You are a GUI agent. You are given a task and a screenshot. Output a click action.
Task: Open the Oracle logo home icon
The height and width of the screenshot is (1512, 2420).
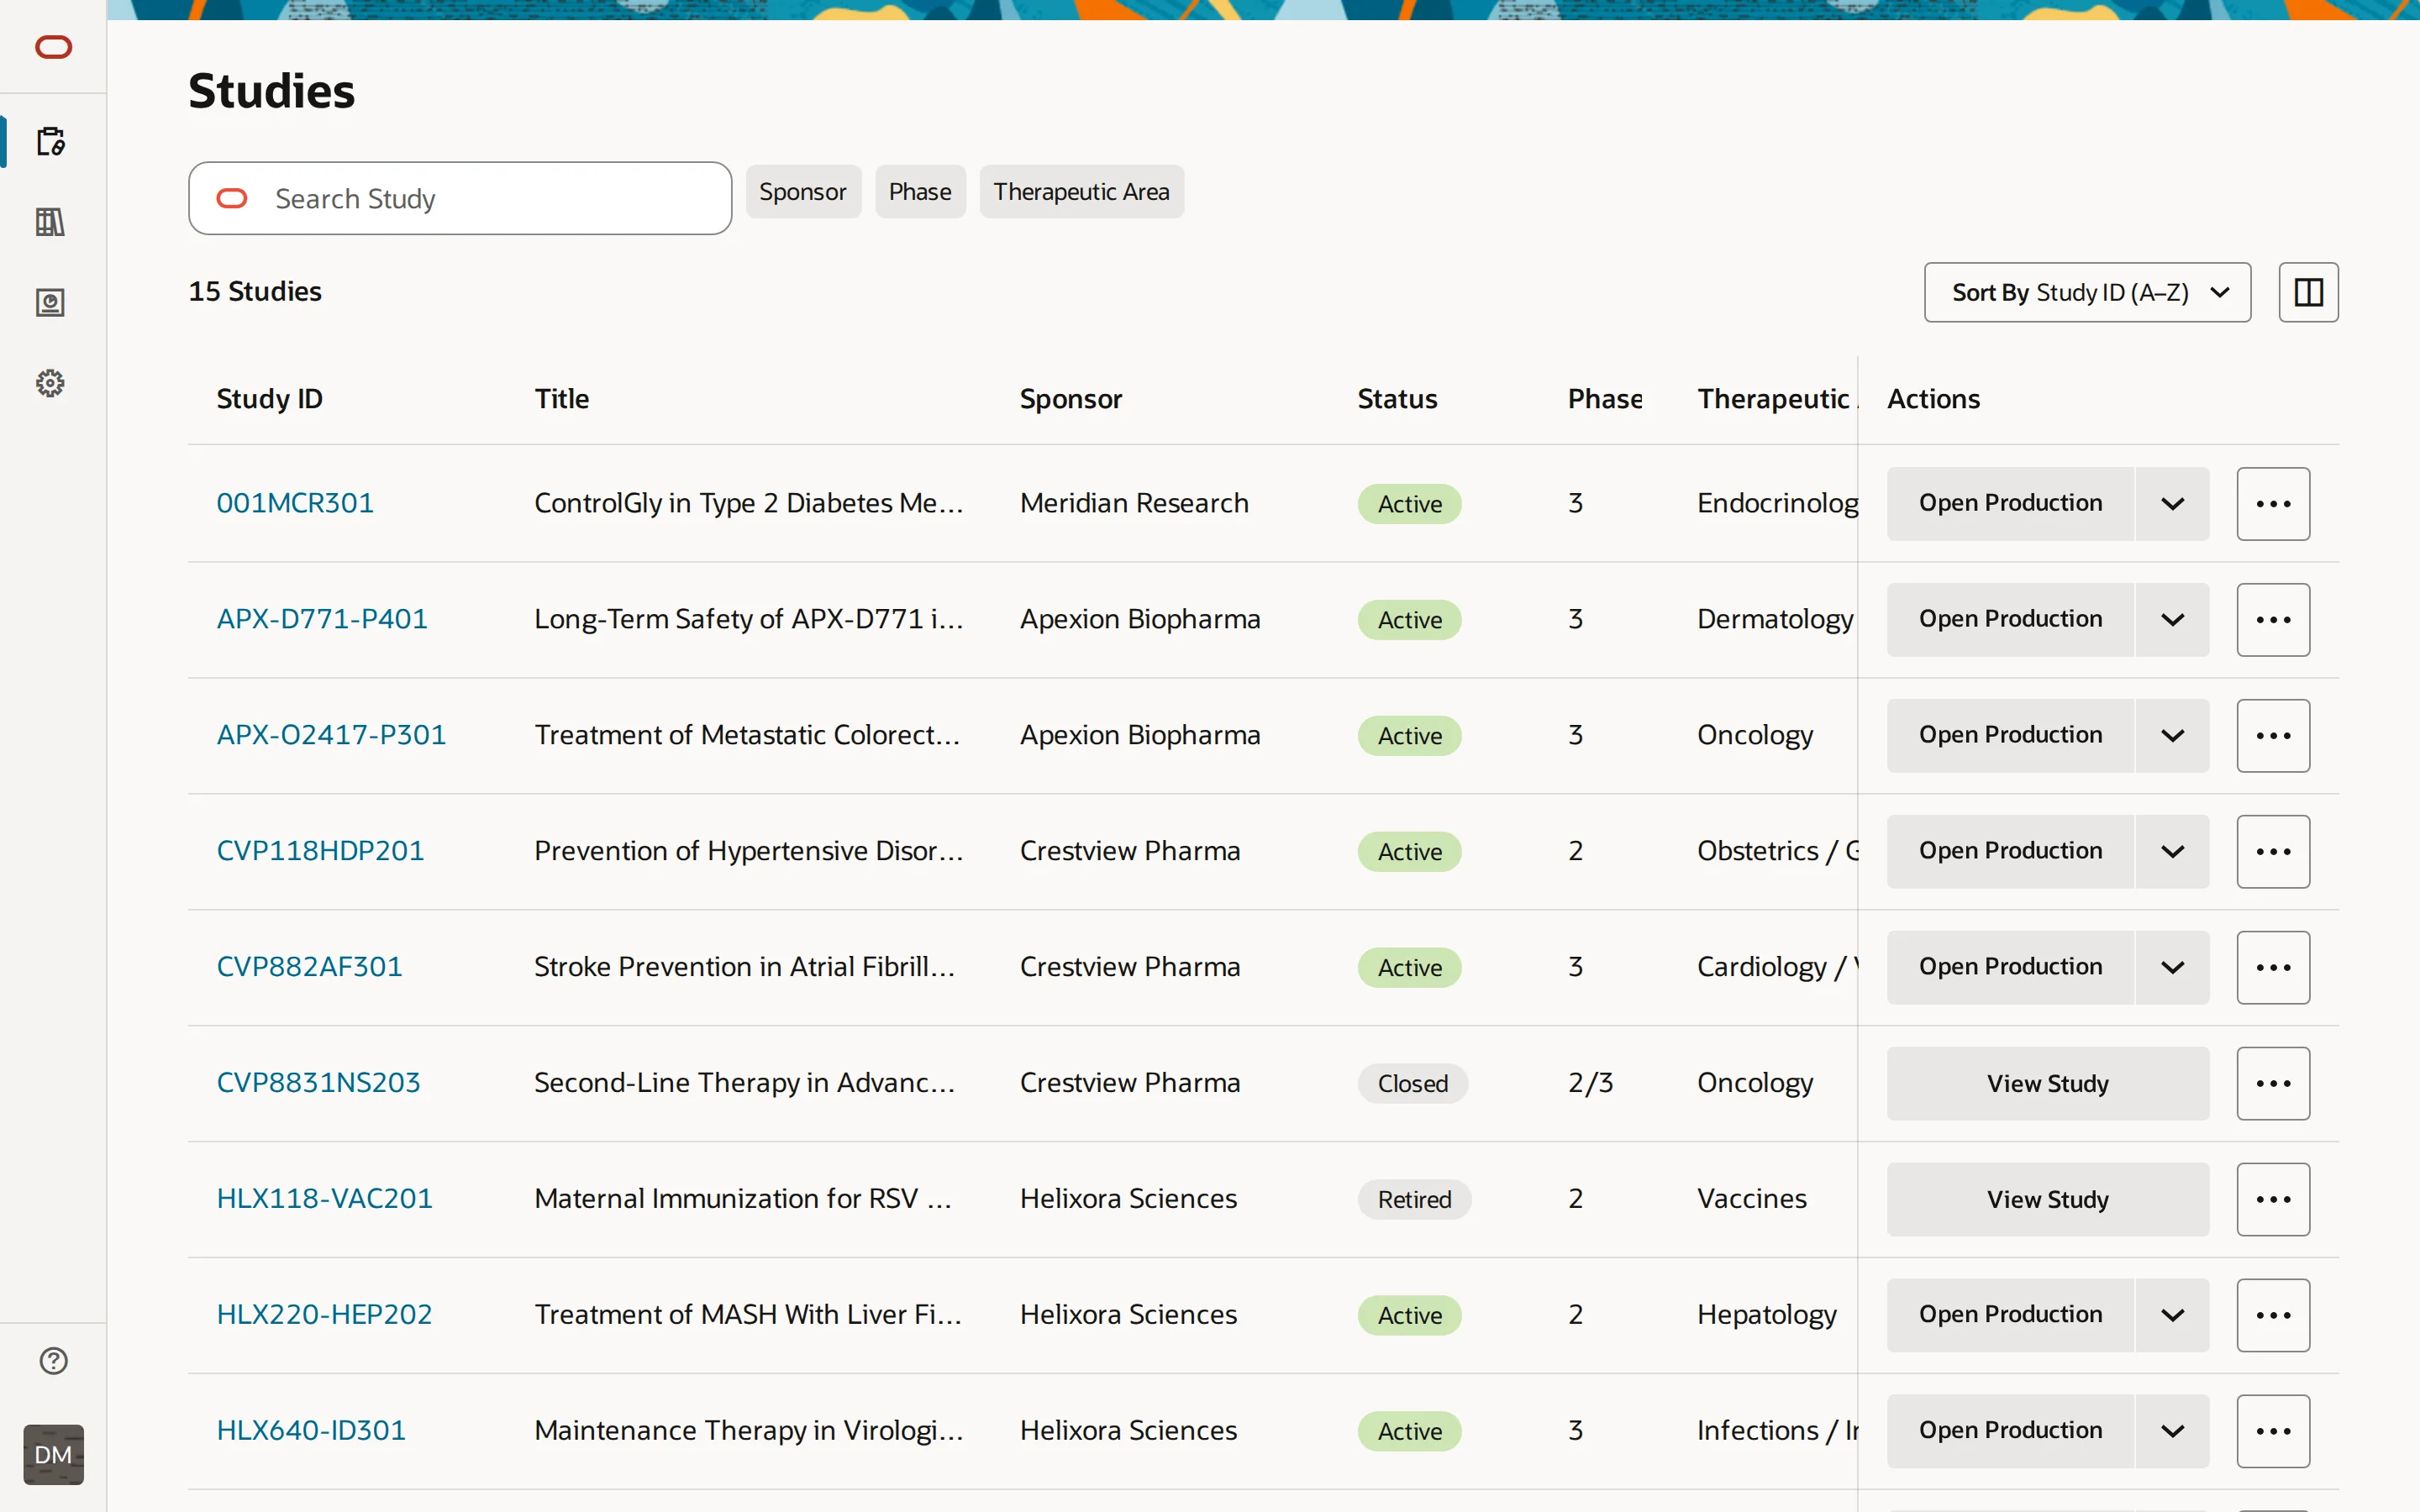[x=53, y=47]
